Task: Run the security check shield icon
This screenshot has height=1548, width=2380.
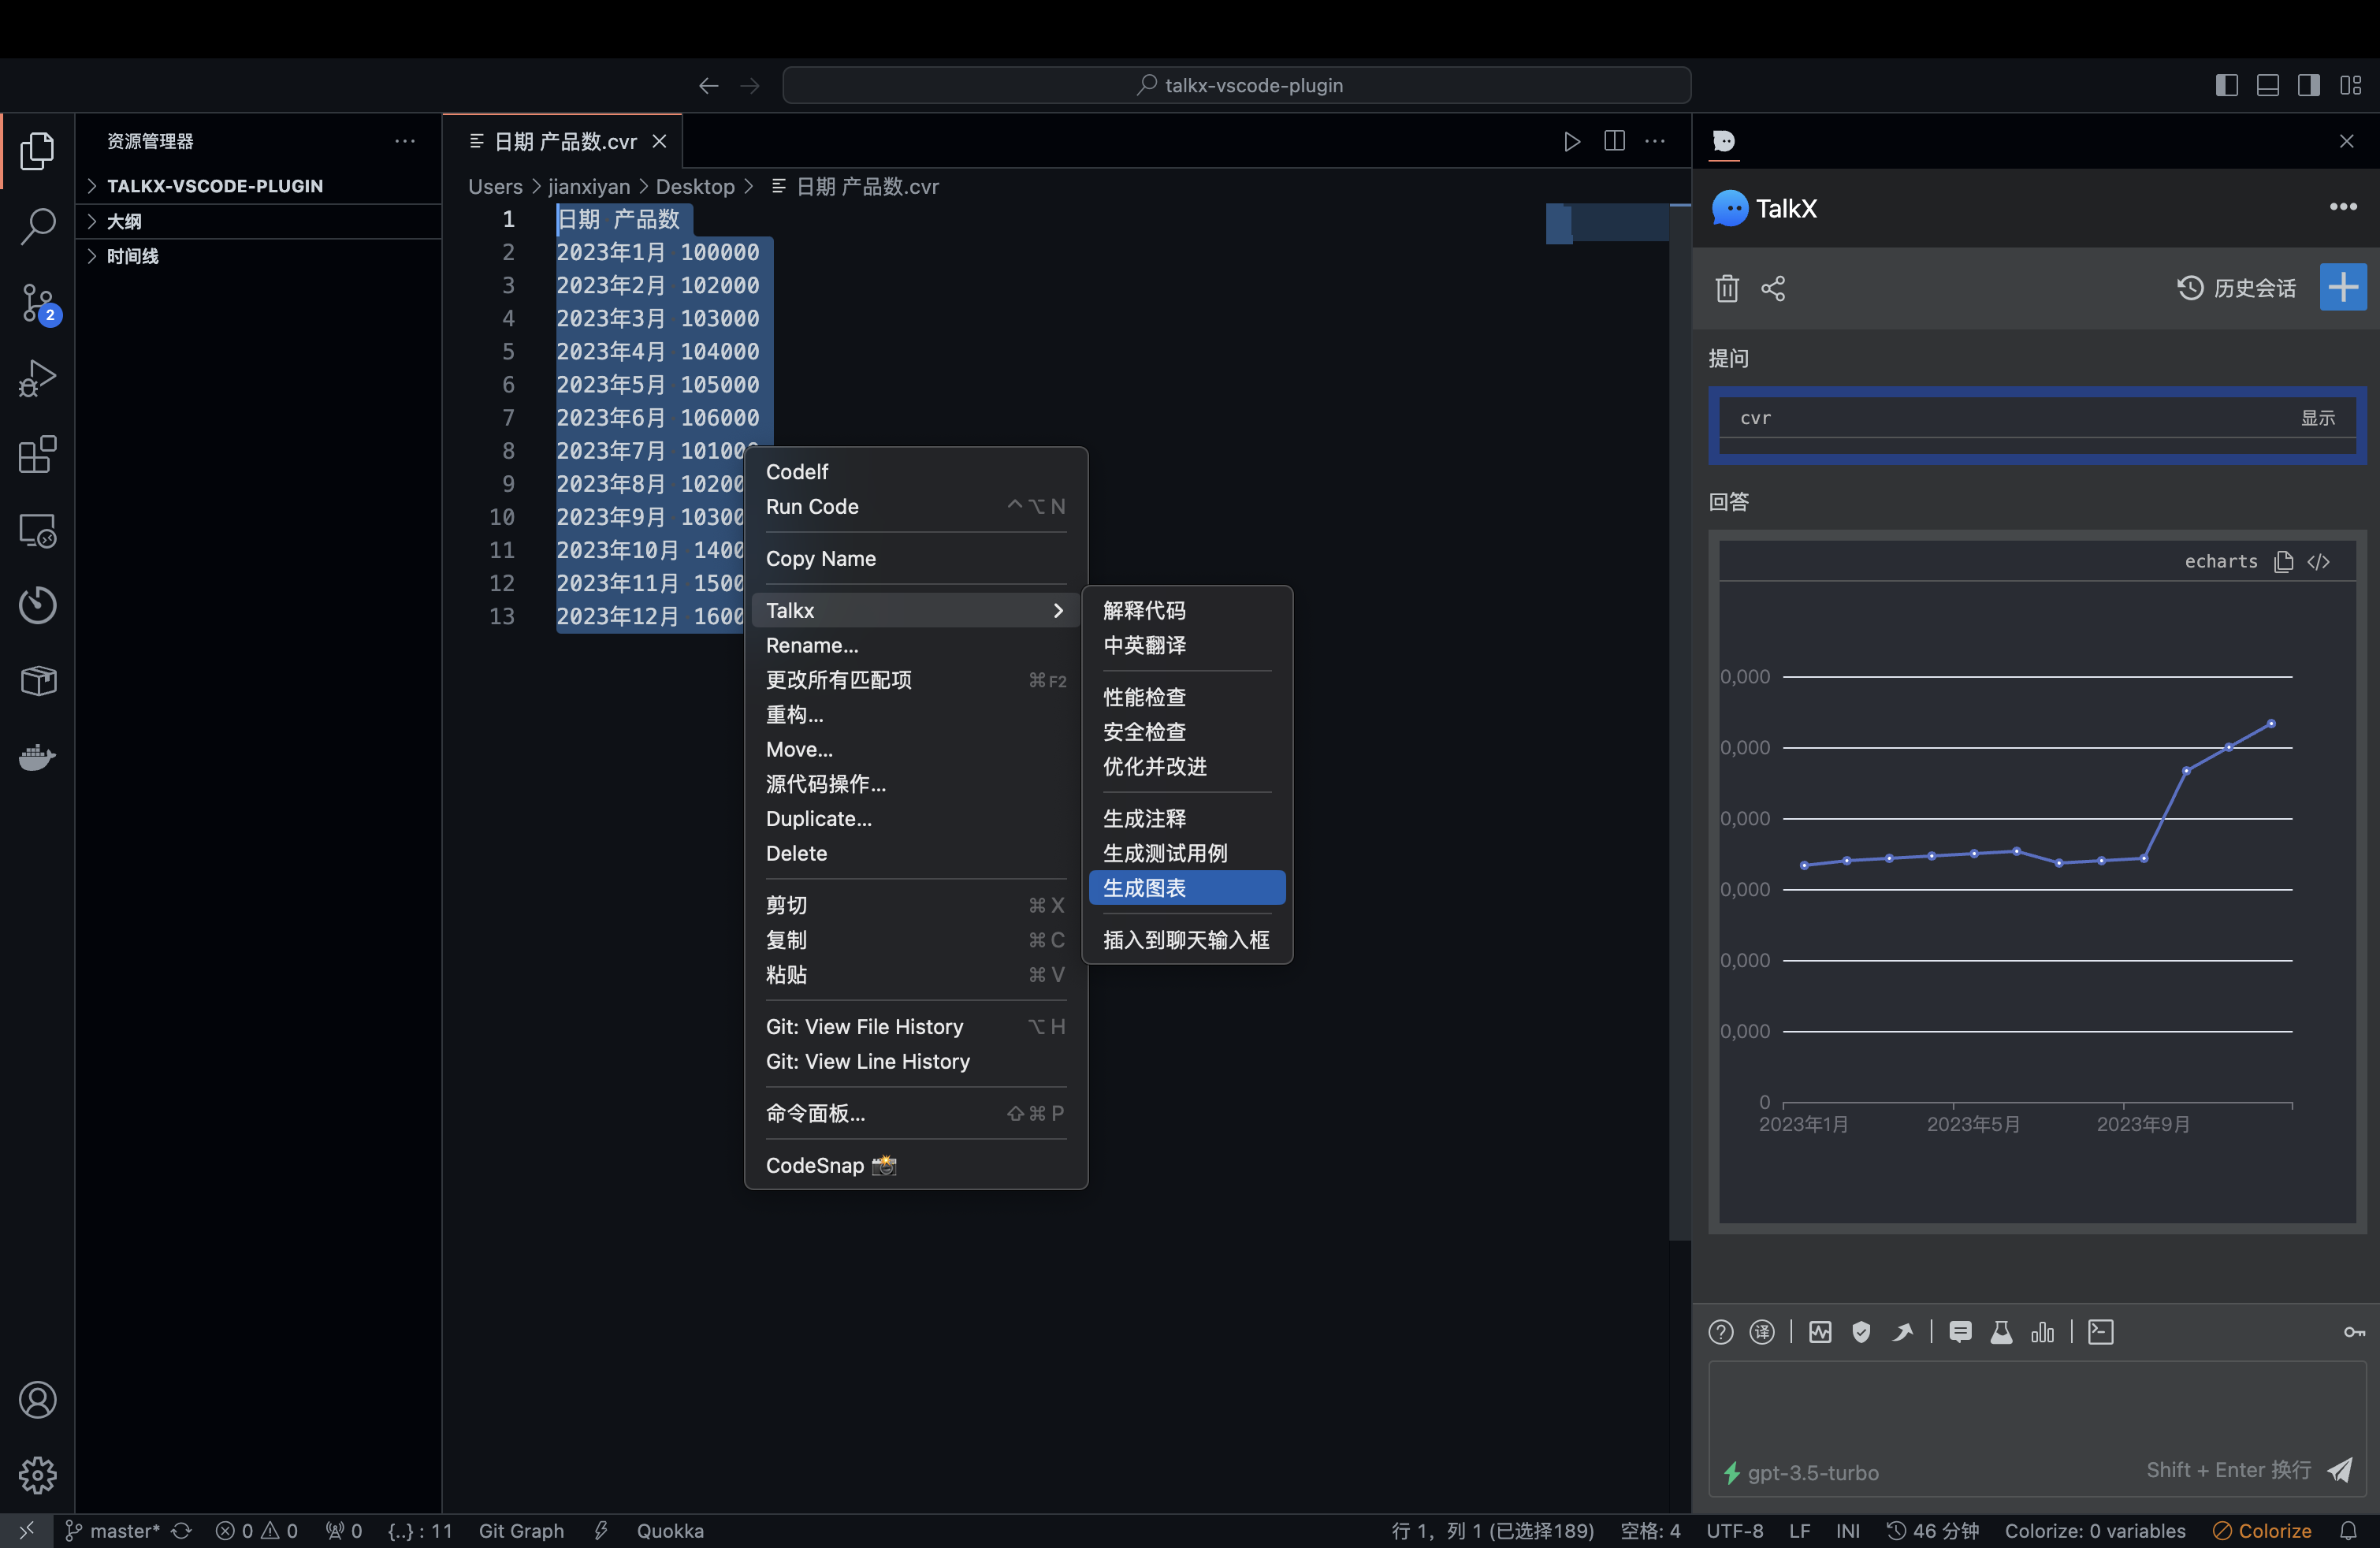Action: click(x=1862, y=1332)
